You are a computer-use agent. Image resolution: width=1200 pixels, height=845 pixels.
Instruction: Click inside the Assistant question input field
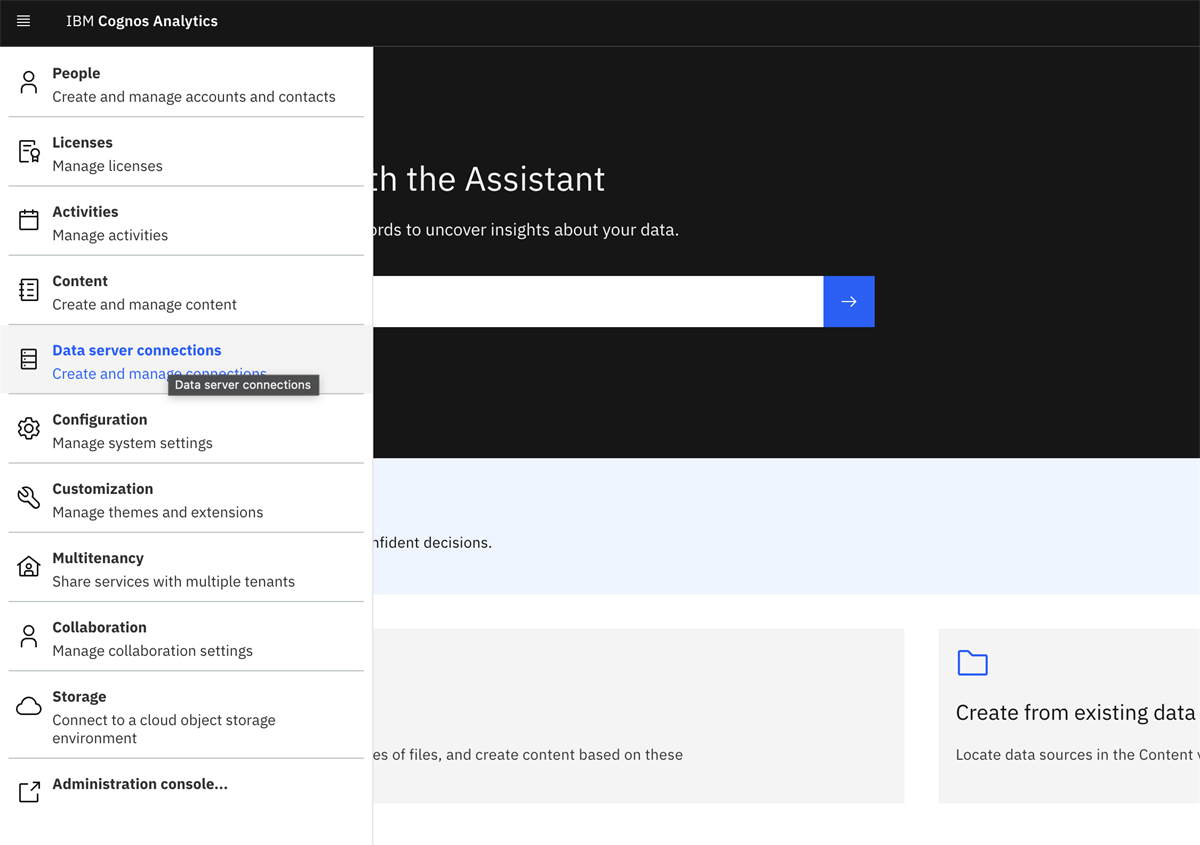pyautogui.click(x=600, y=300)
